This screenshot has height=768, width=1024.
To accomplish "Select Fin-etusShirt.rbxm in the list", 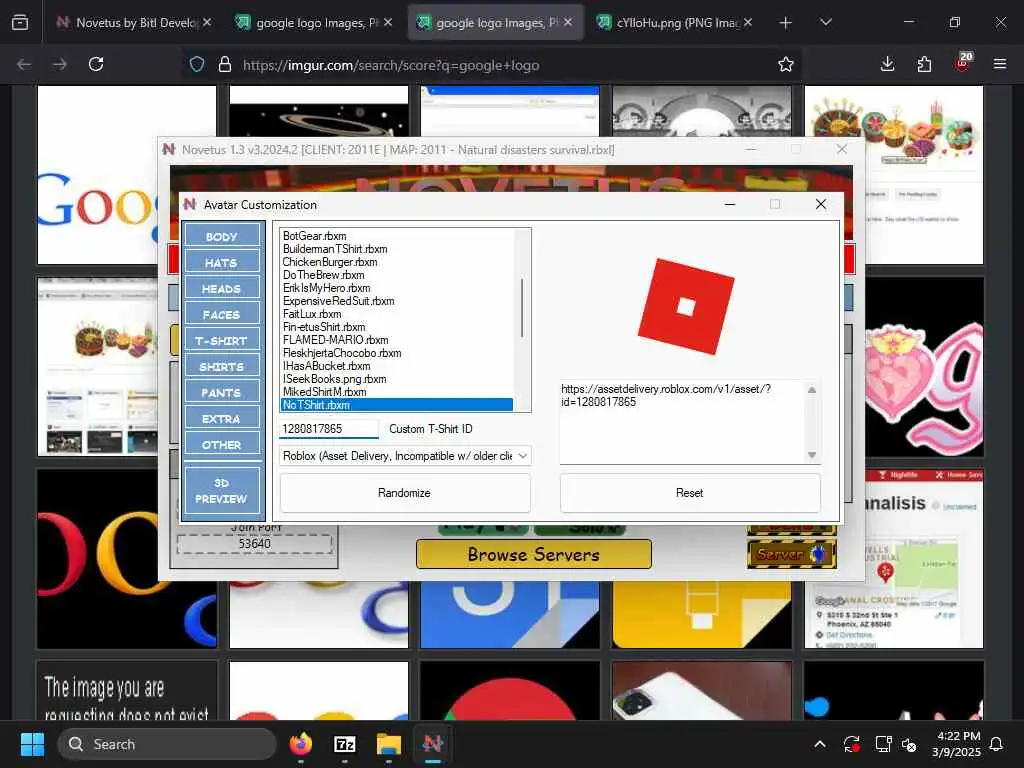I will tap(324, 327).
